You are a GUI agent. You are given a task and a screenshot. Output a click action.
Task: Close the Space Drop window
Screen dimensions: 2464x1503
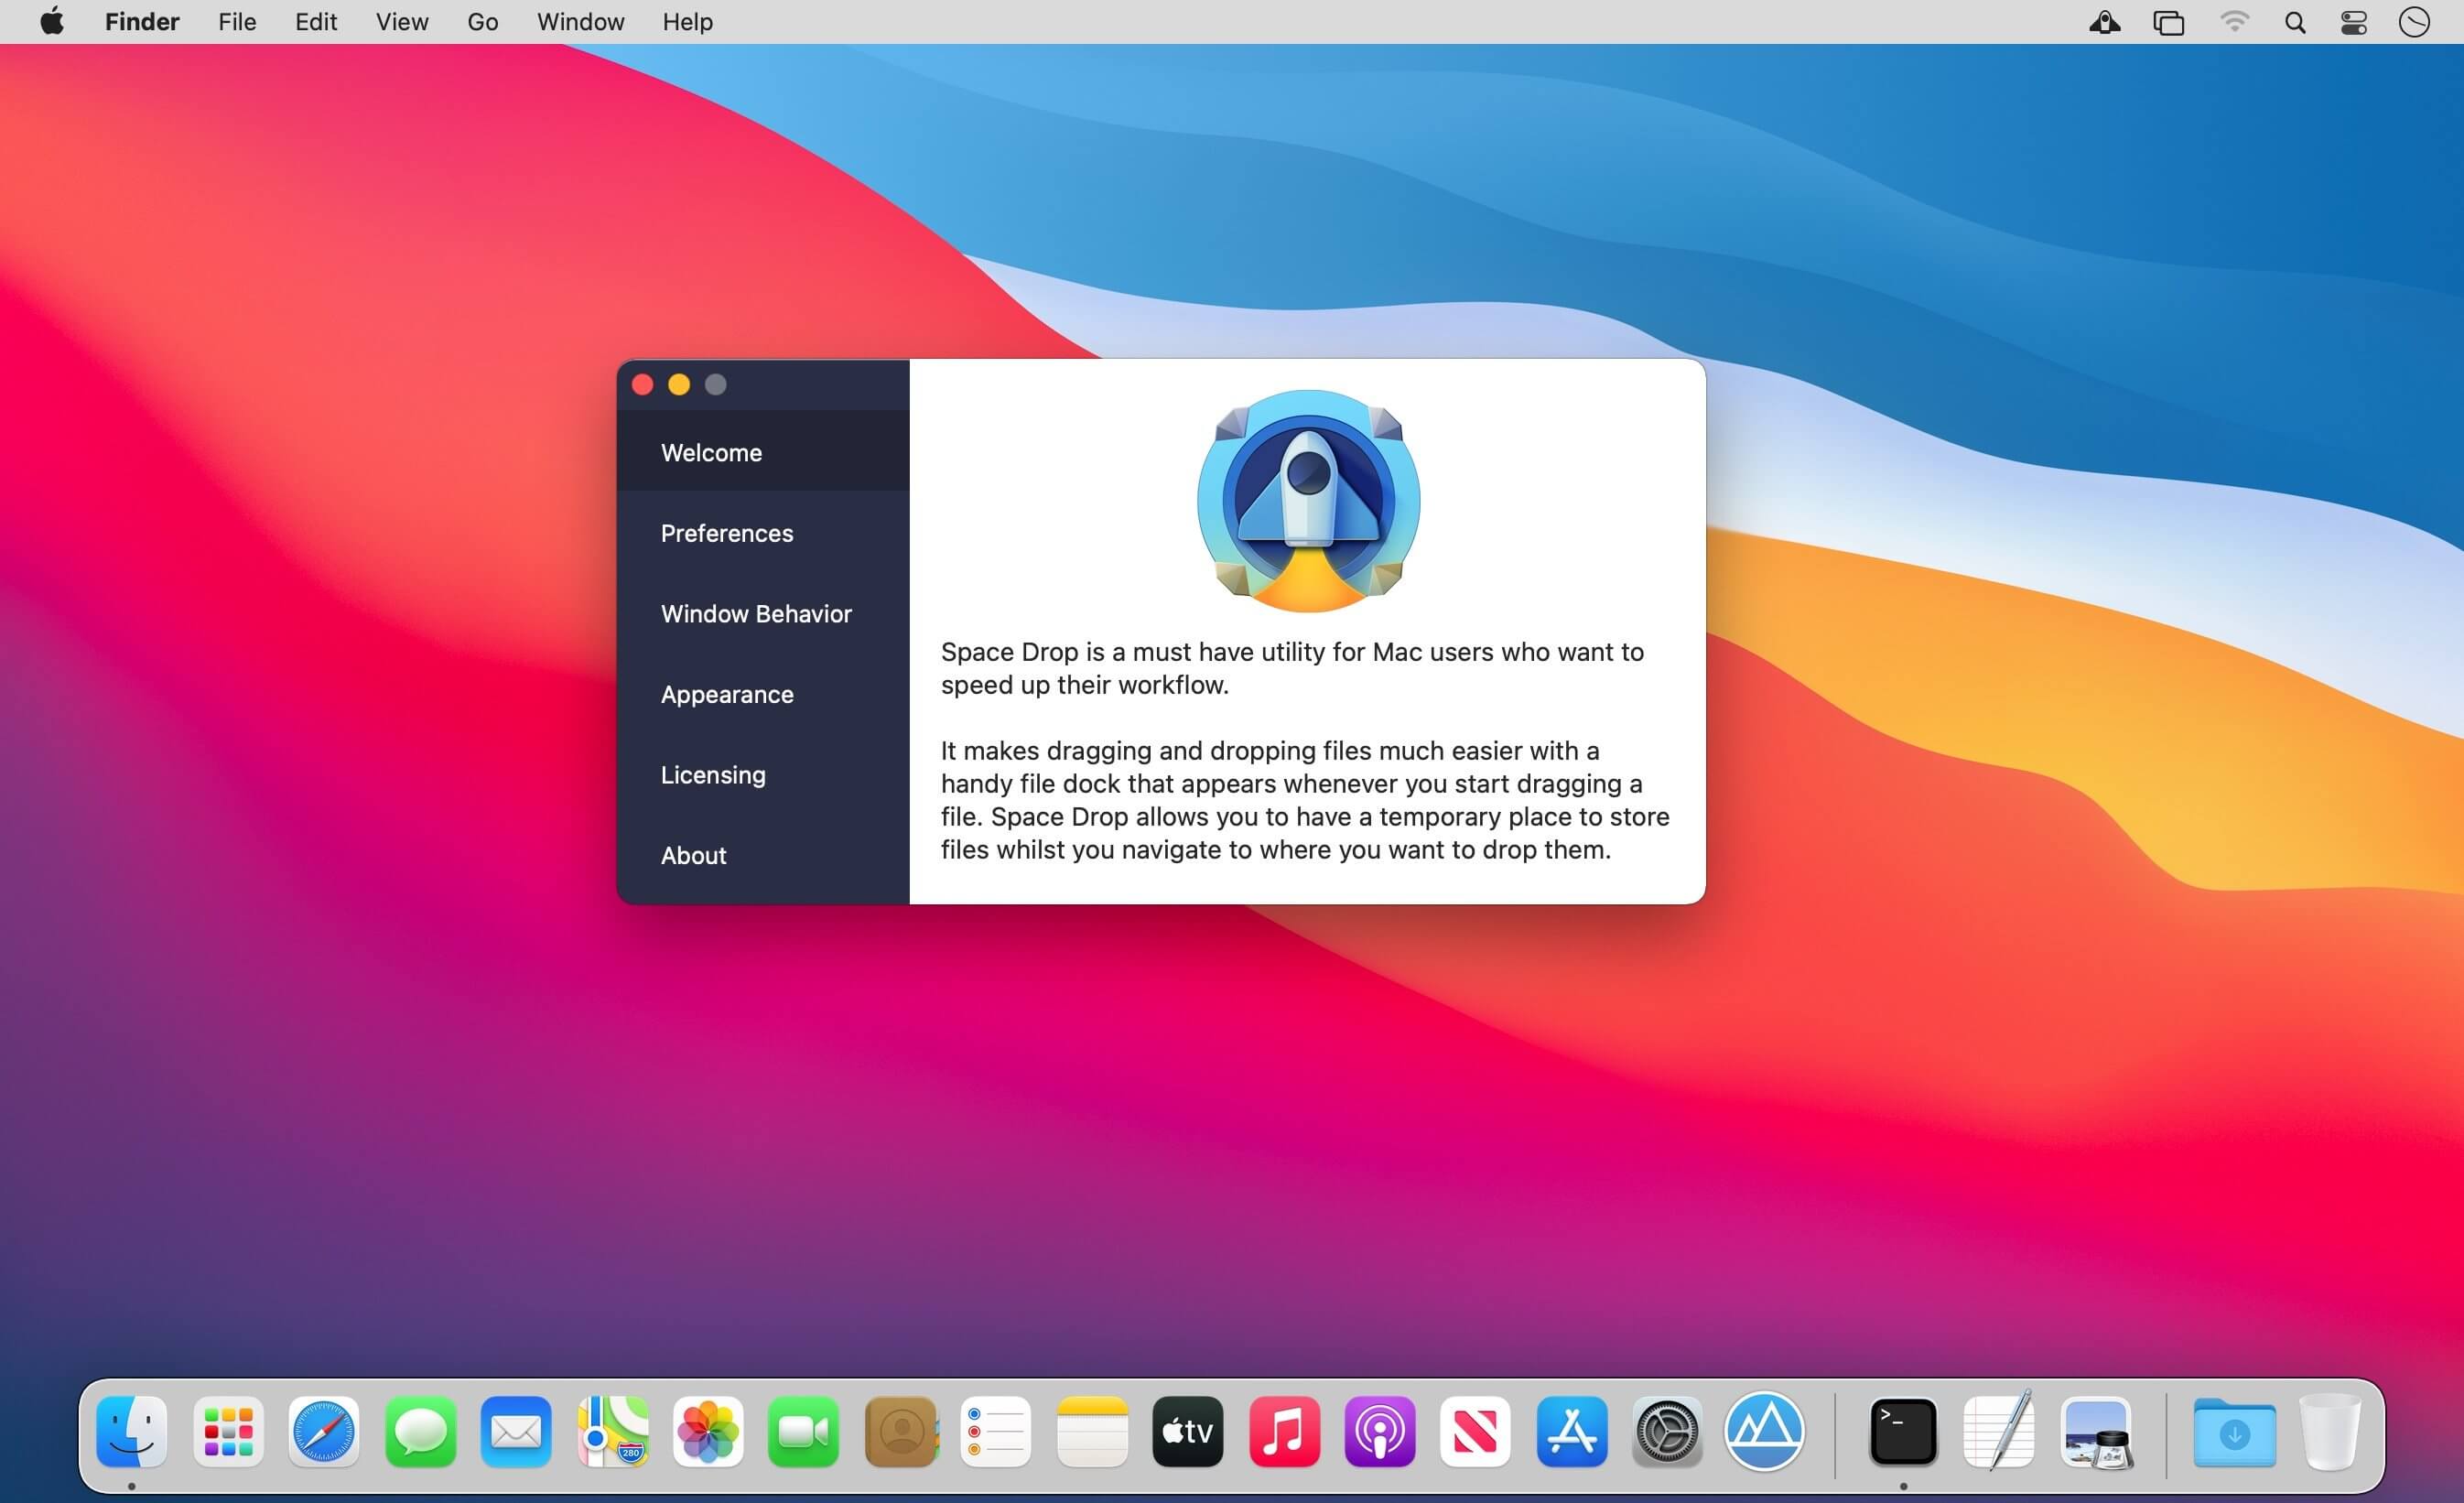coord(643,384)
